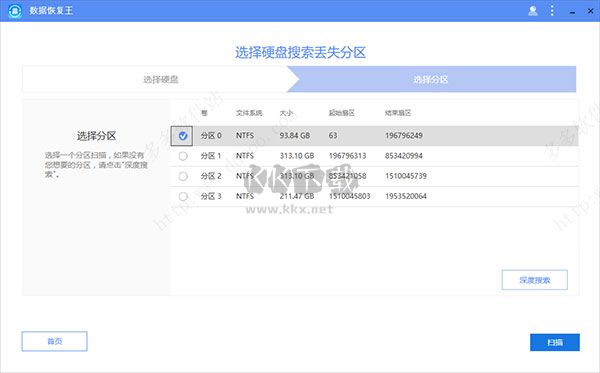Click the app logo icon in the title bar
The image size is (600, 373).
15,10
